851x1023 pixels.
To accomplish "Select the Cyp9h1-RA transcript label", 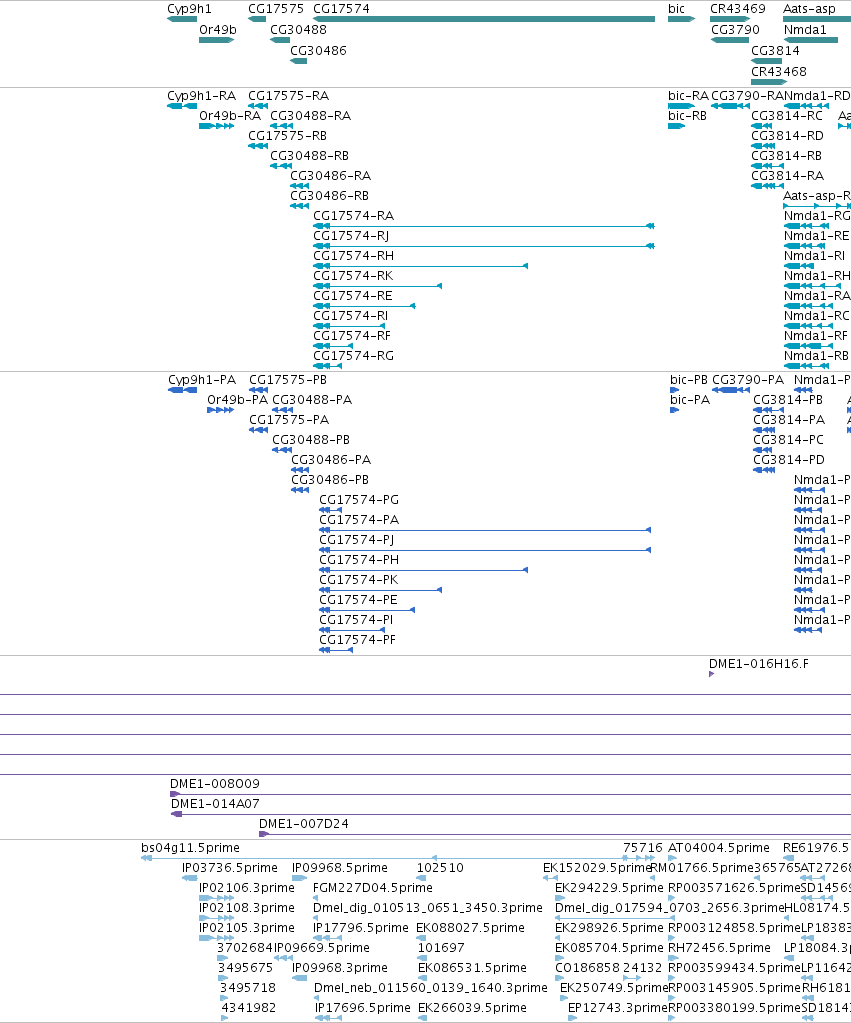I will click(202, 96).
